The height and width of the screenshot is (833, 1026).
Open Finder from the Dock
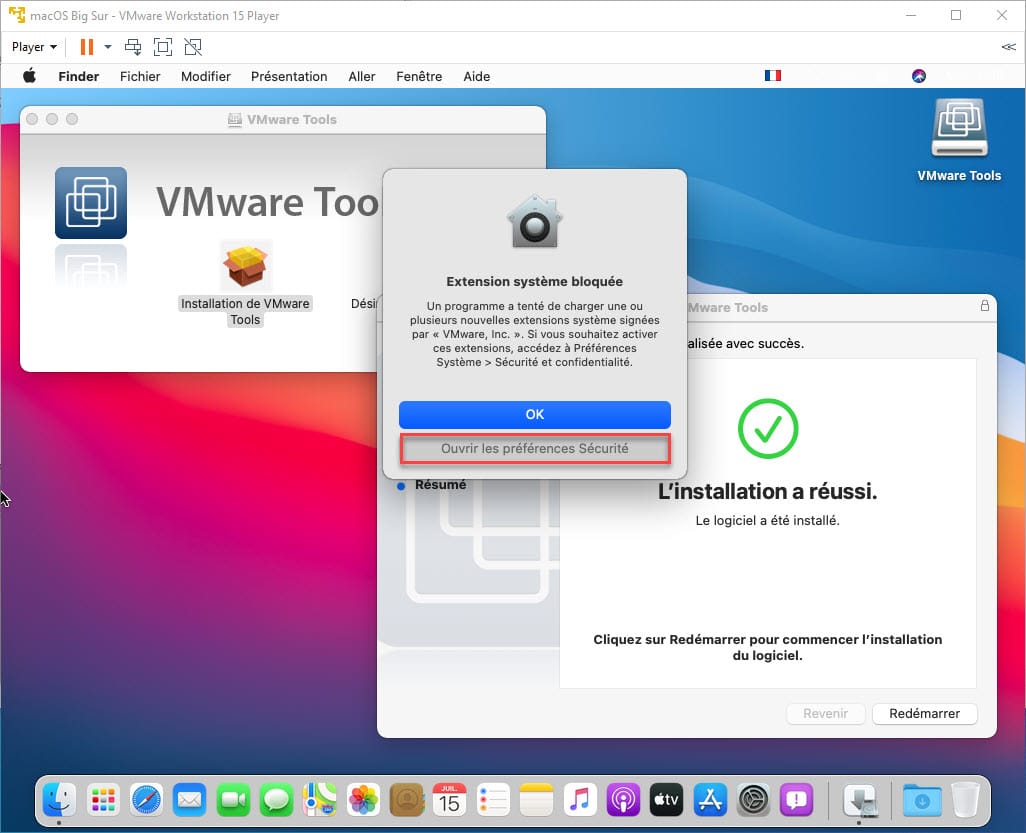point(60,800)
